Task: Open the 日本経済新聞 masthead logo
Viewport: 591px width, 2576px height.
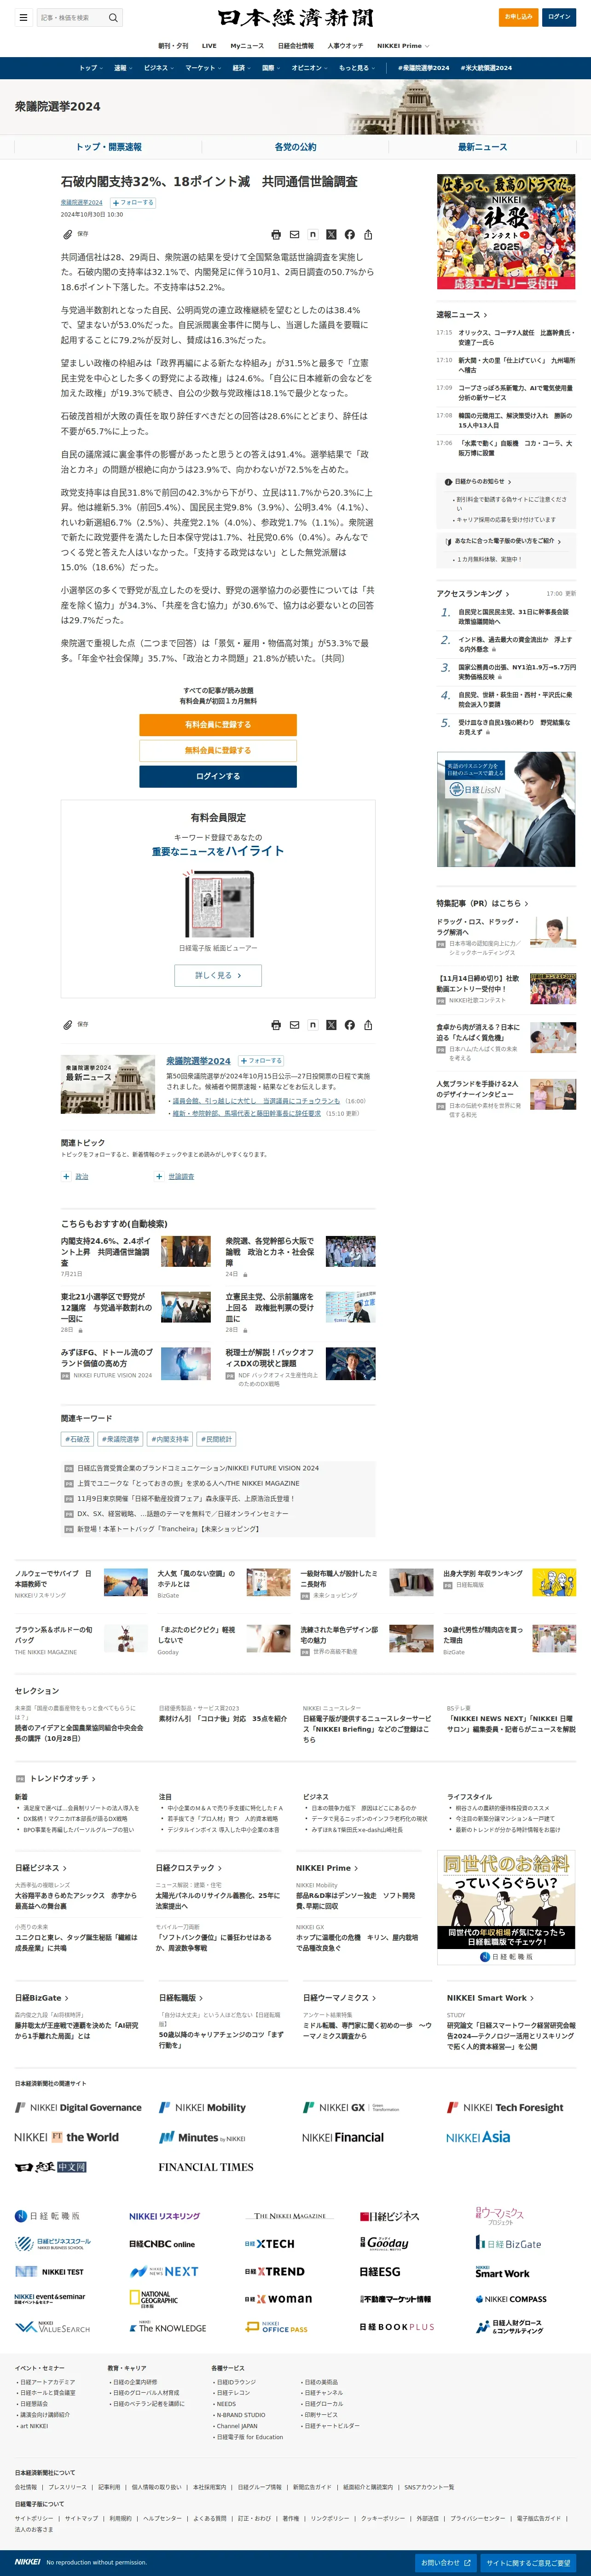Action: 295,18
